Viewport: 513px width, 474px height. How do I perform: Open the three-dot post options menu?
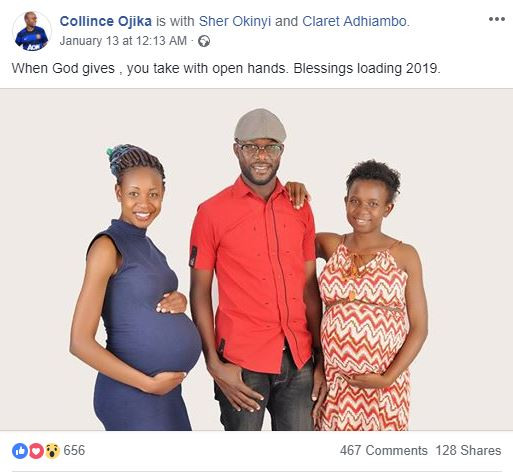(496, 19)
